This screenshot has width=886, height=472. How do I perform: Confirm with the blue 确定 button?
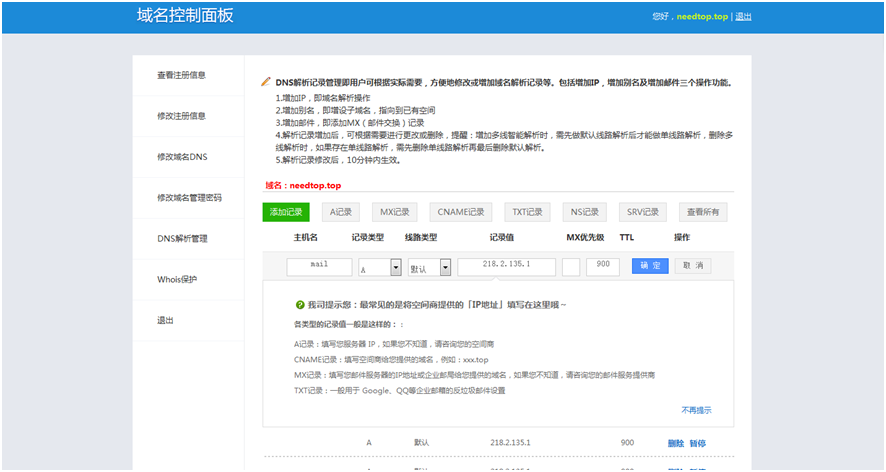pyautogui.click(x=650, y=266)
